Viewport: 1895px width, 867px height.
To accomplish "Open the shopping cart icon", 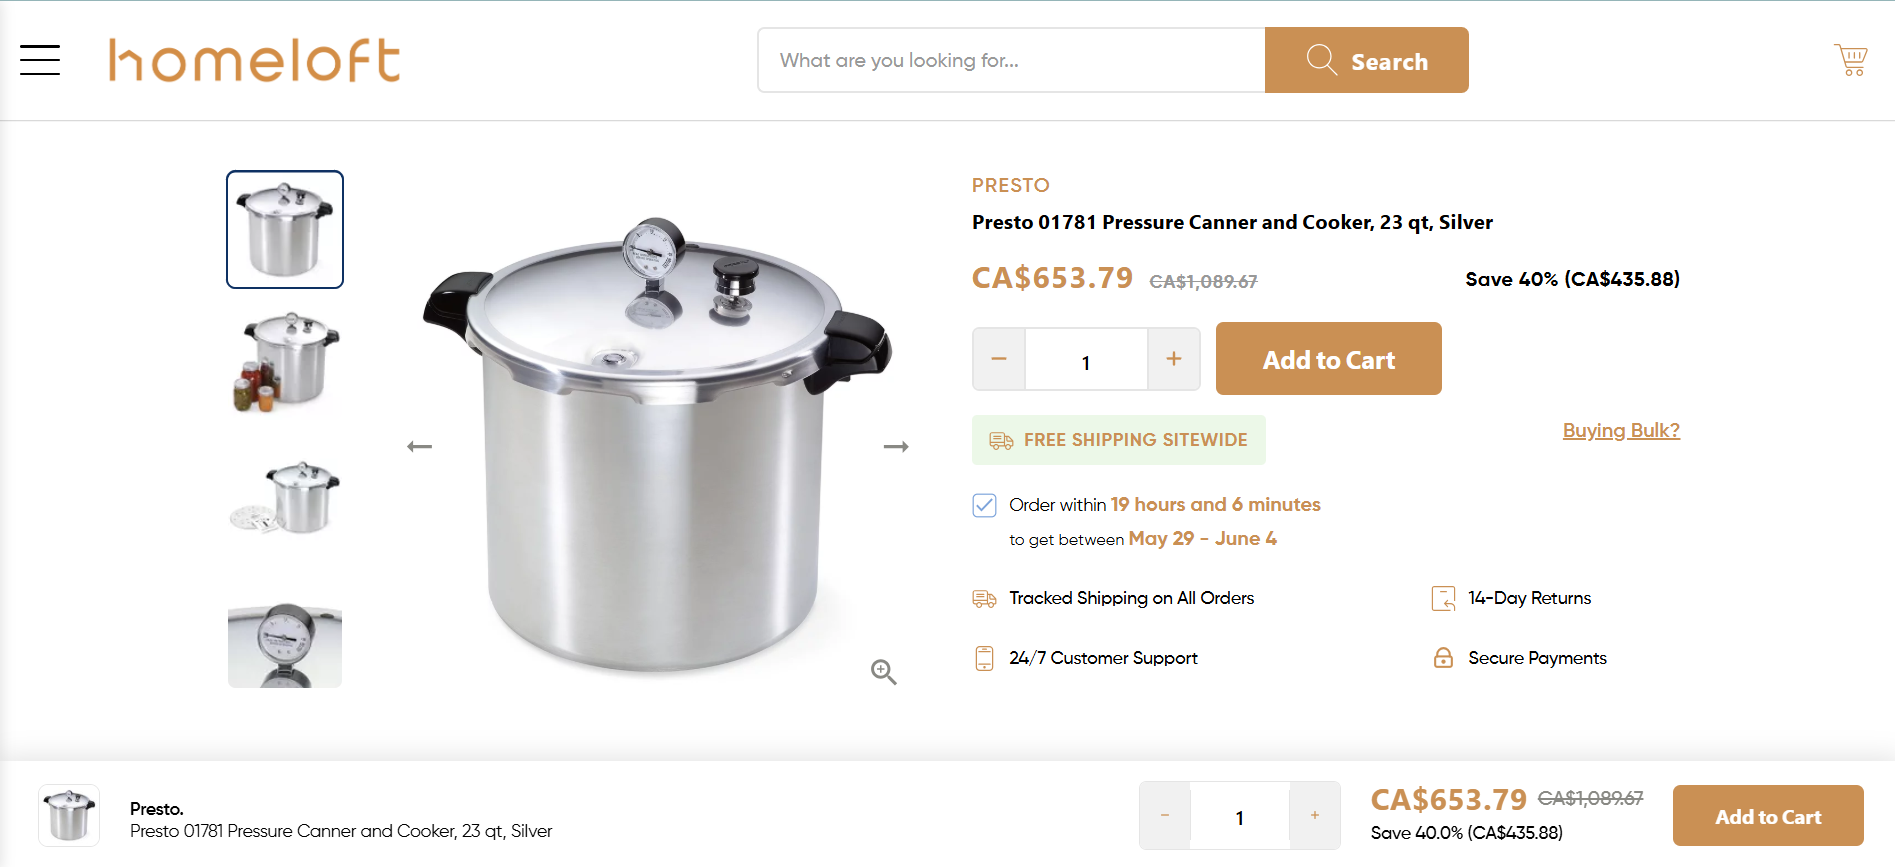I will (1851, 60).
